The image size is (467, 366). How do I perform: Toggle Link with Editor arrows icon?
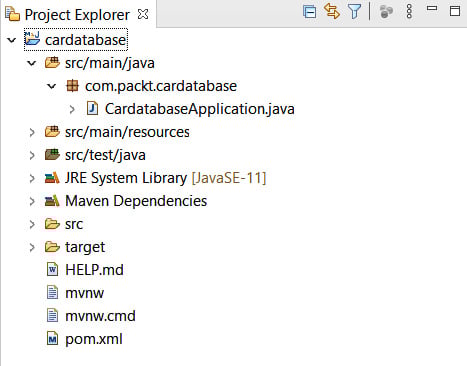pos(332,11)
